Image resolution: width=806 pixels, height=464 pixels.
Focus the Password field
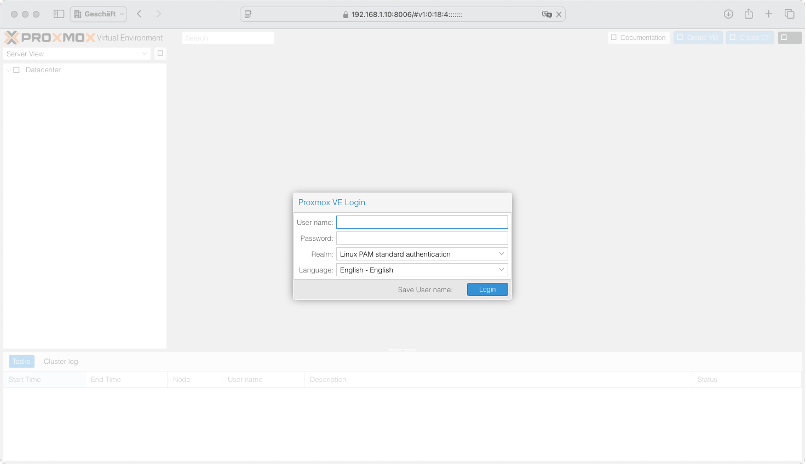[x=421, y=238]
